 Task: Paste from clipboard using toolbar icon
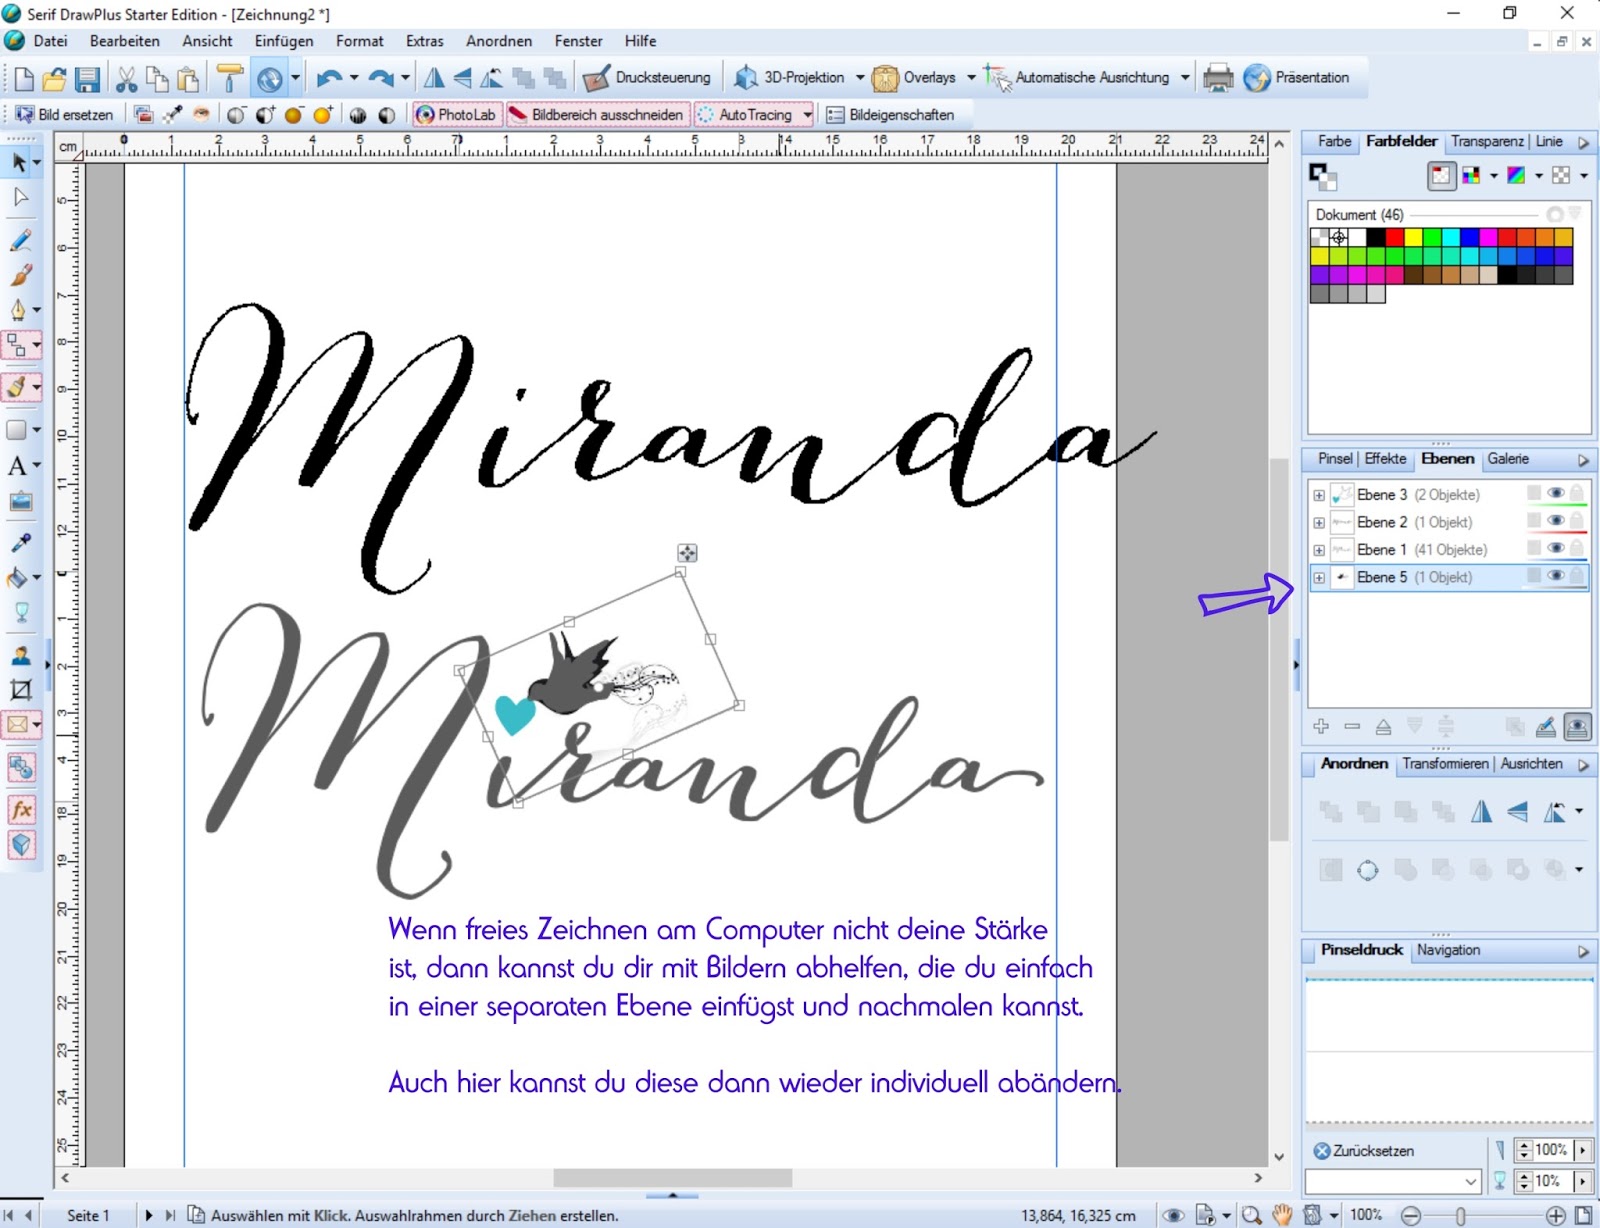[188, 78]
